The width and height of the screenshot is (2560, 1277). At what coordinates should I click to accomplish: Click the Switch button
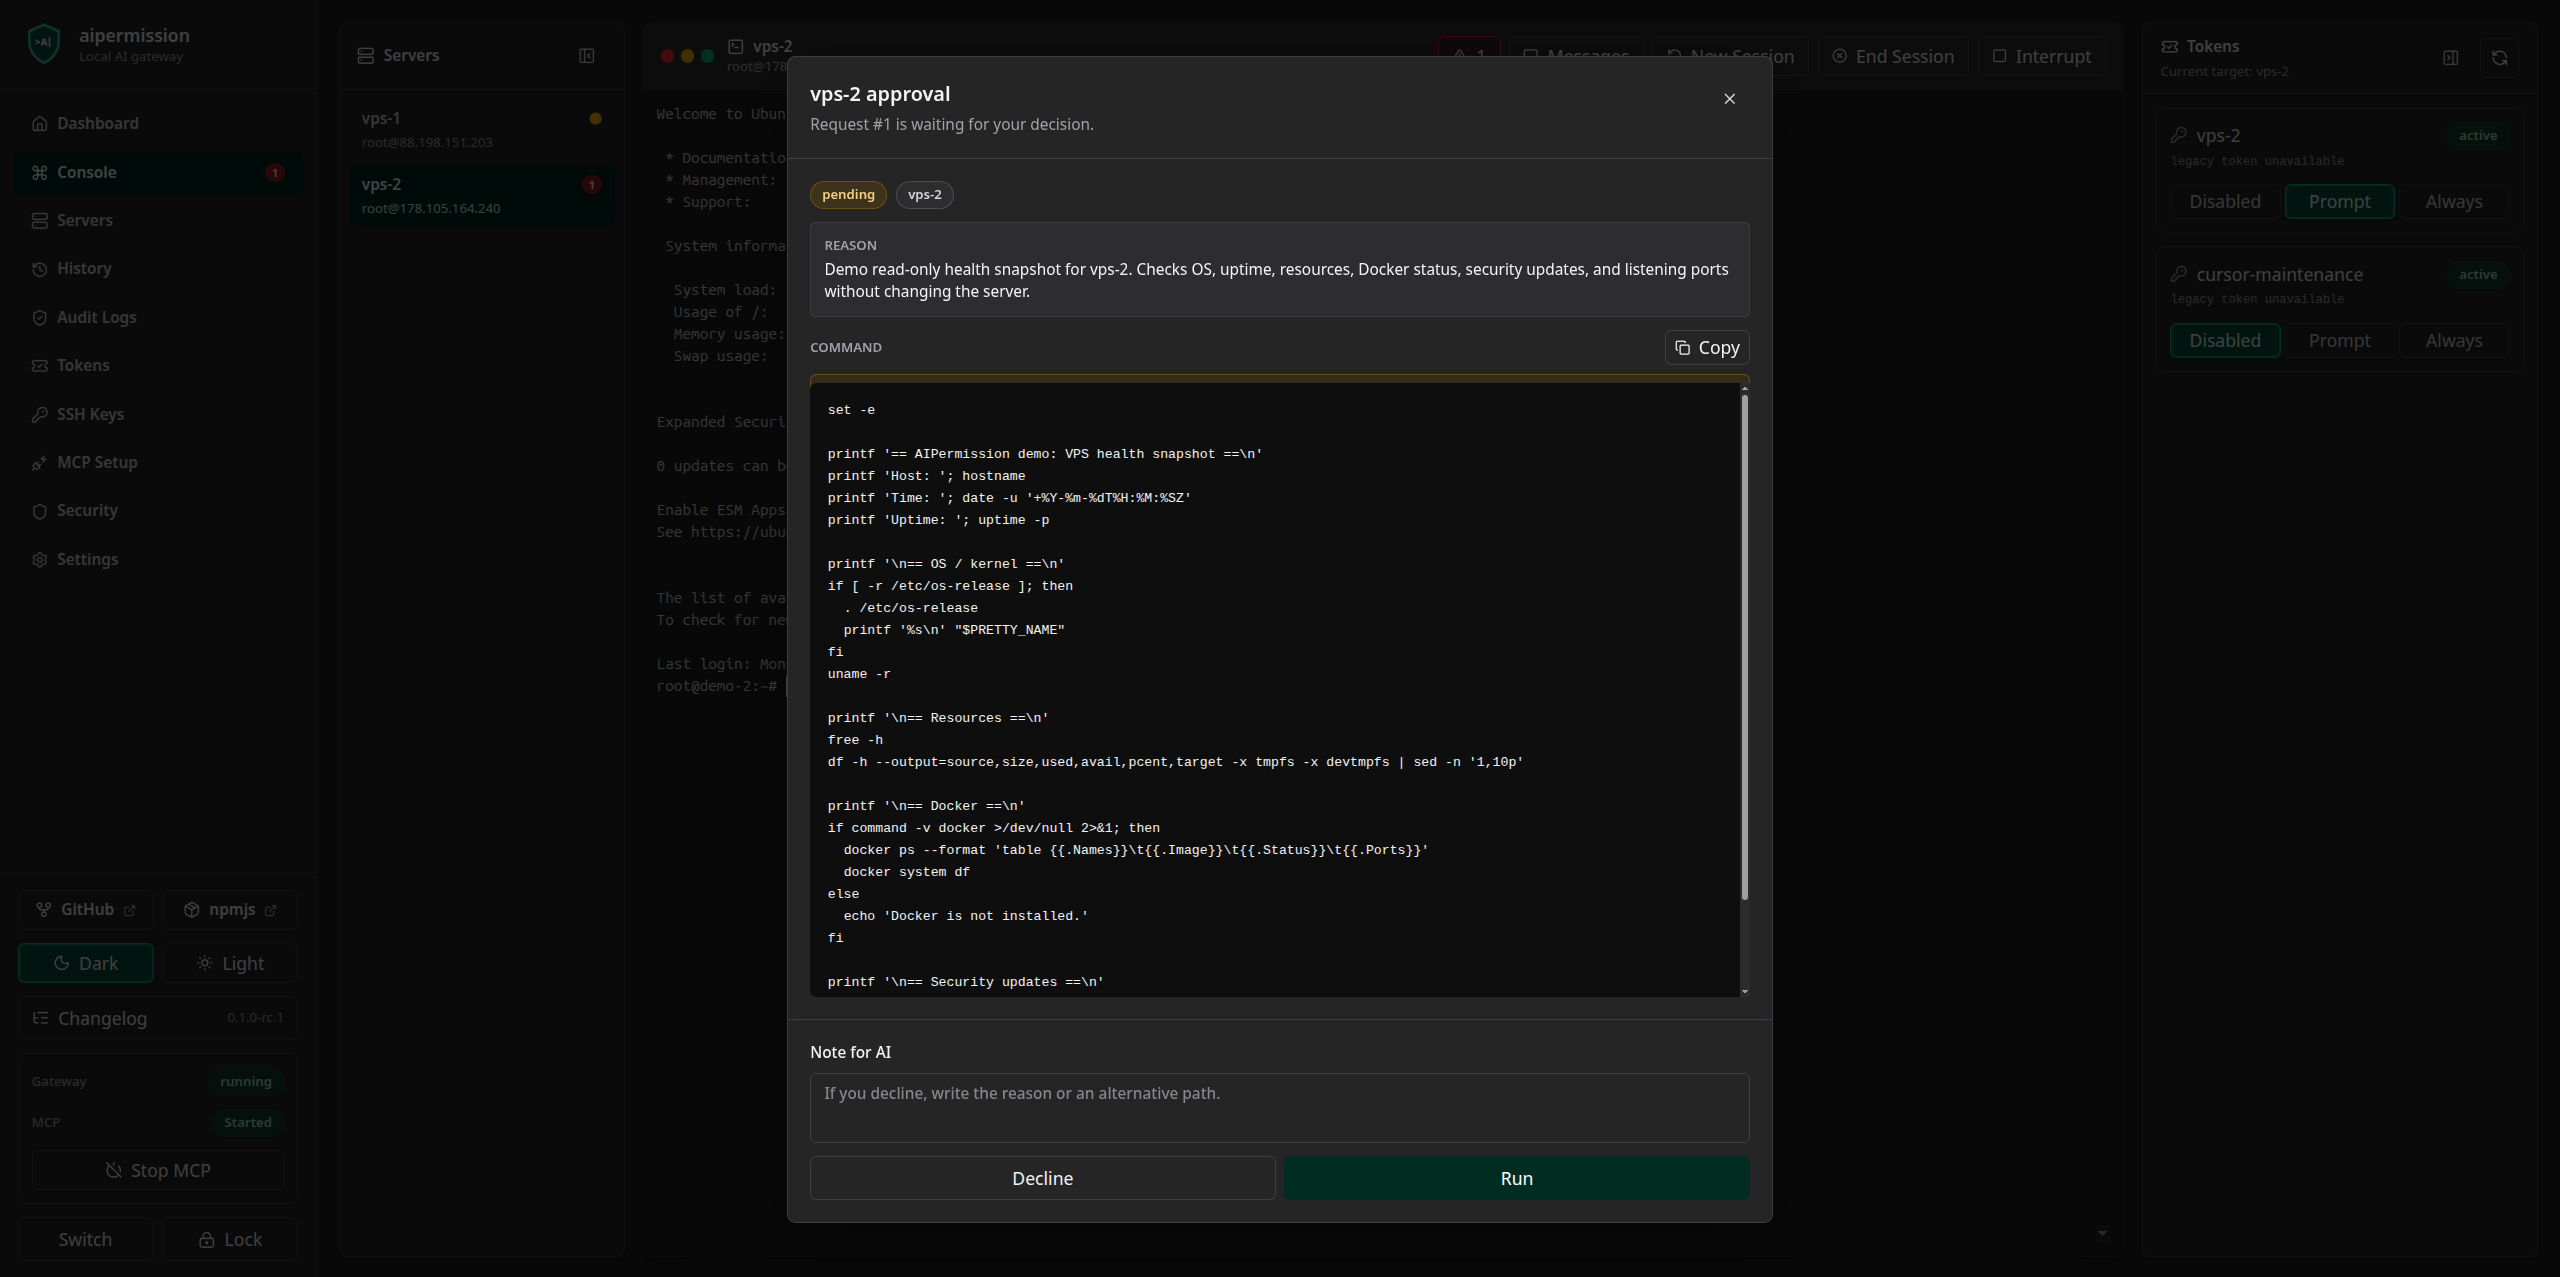click(x=86, y=1239)
